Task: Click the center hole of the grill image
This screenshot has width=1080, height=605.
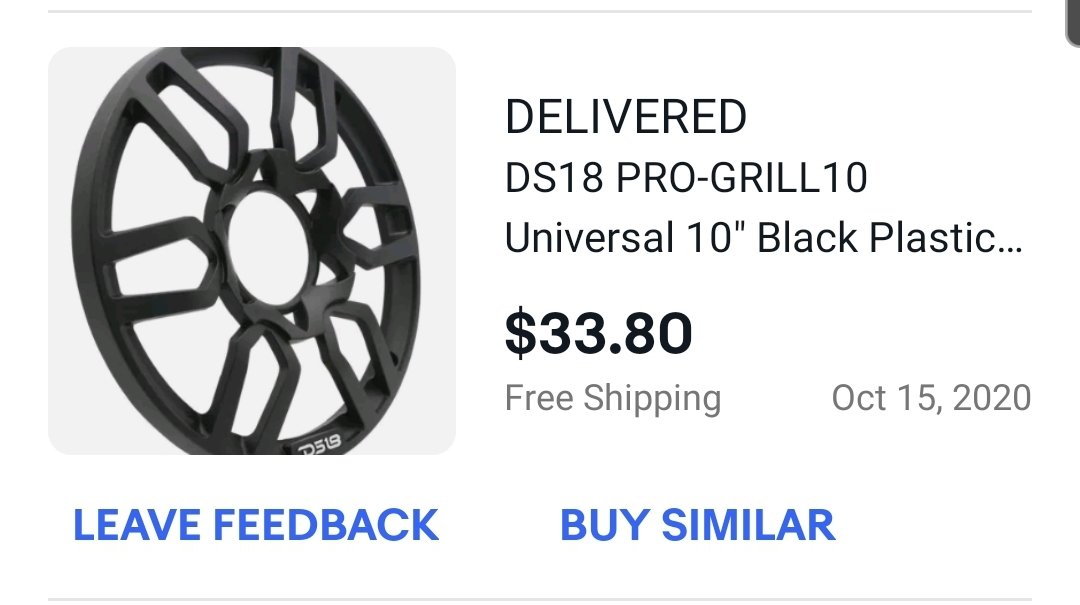Action: (267, 250)
